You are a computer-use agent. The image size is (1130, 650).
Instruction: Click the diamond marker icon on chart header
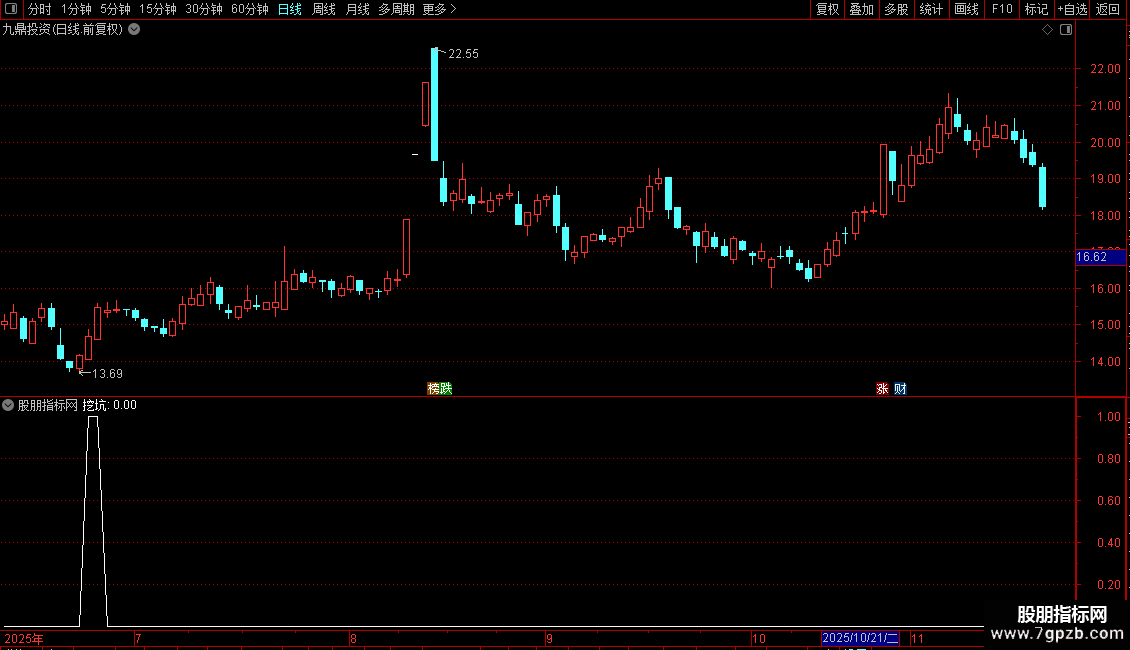[1047, 30]
